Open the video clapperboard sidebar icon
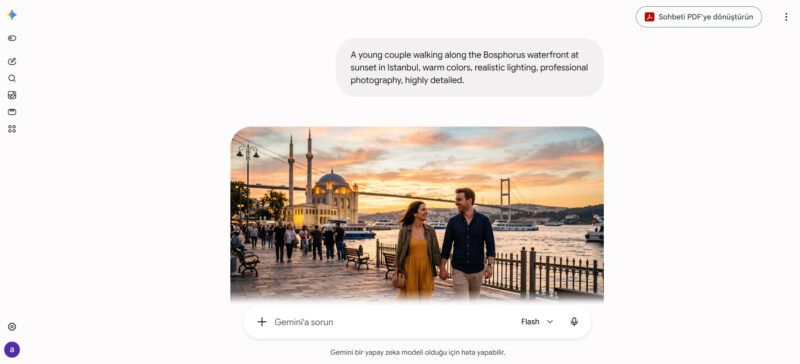Viewport: 800px width, 364px height. 12,112
